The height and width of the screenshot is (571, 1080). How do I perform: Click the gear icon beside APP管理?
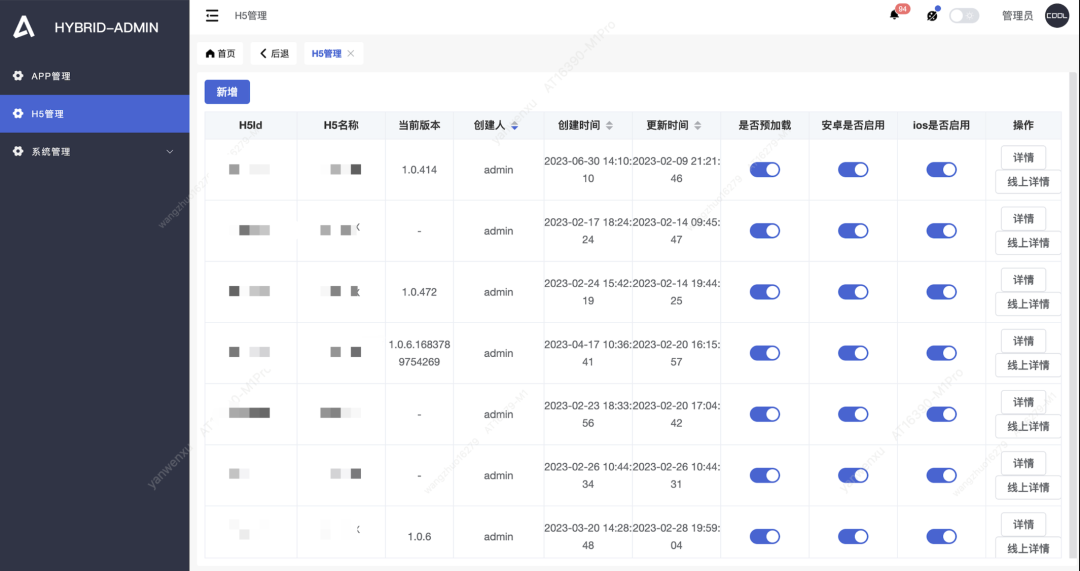point(18,76)
